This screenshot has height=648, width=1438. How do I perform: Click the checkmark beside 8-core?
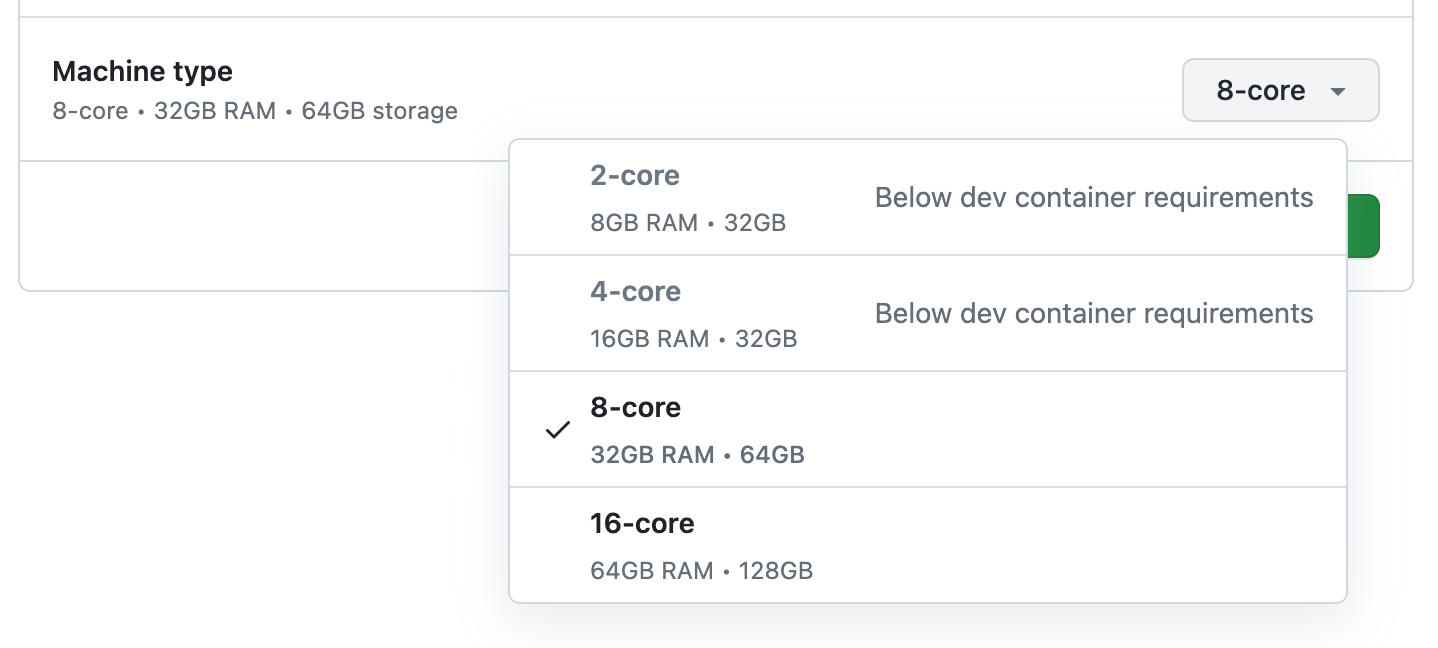pos(557,430)
